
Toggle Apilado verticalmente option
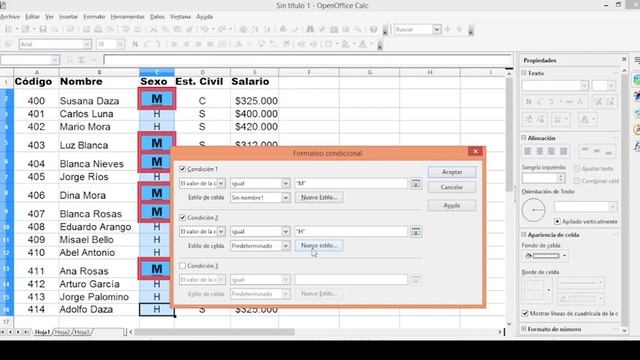[557, 221]
